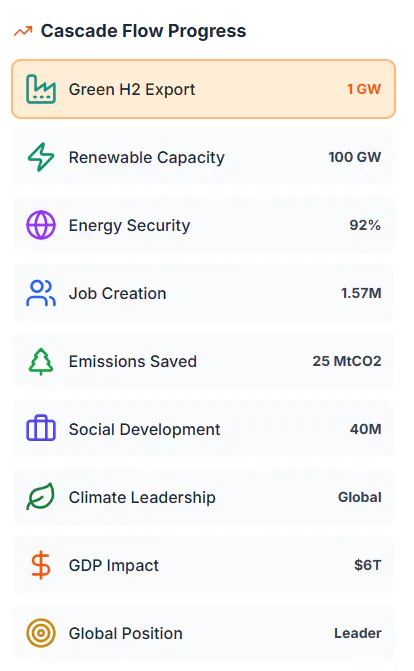
Task: Click the green tree Emissions Saved icon
Action: tap(41, 361)
